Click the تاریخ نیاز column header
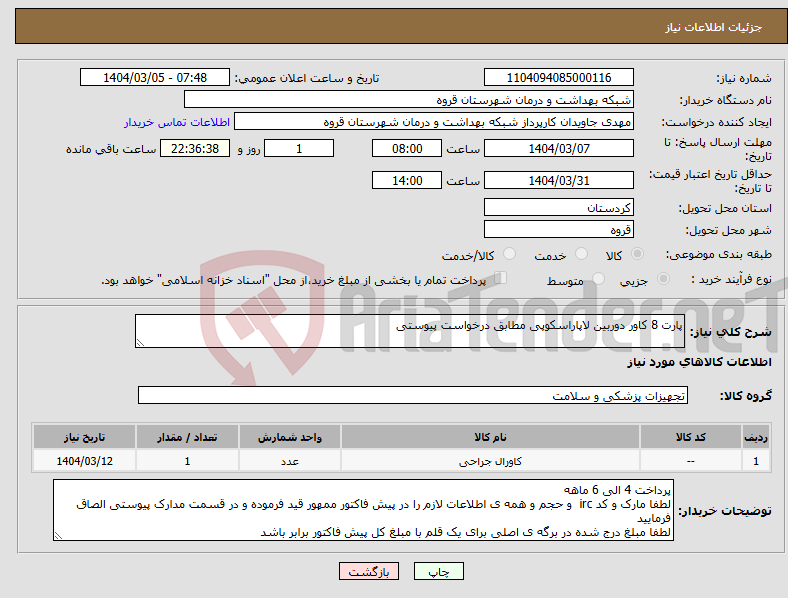The image size is (788, 598). tap(84, 437)
